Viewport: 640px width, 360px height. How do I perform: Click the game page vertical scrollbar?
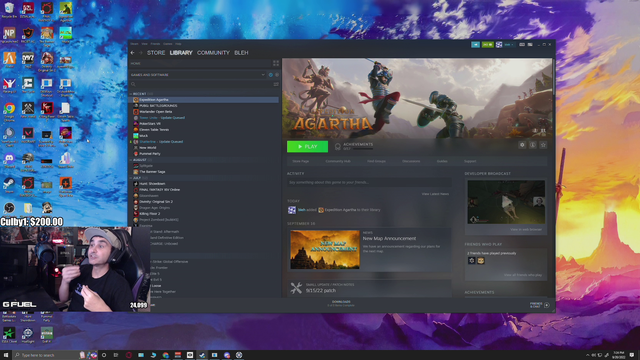coord(553,78)
